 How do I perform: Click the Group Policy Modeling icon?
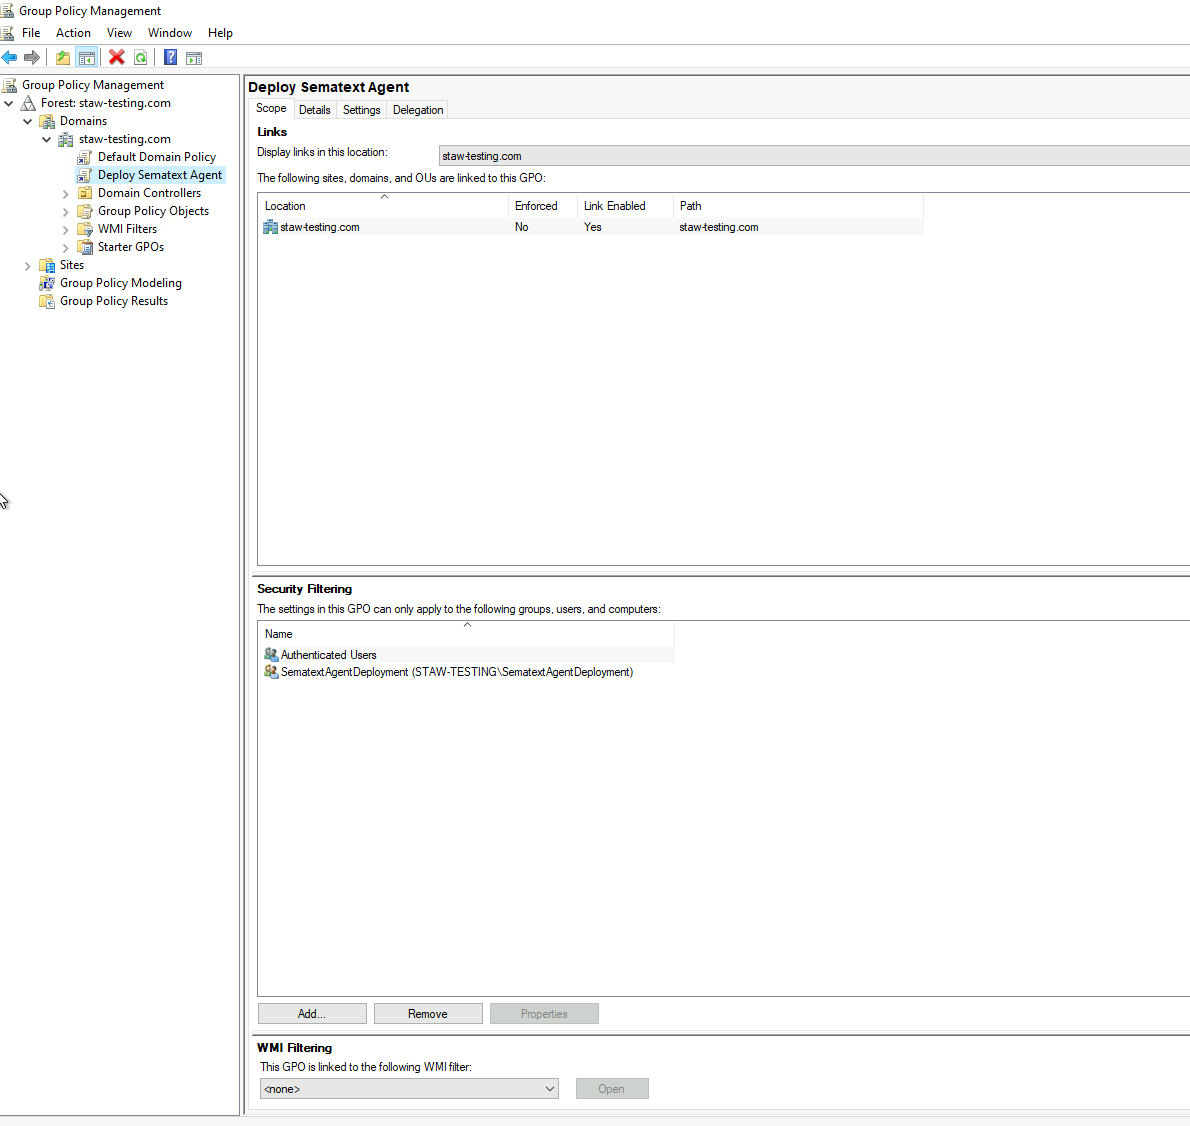[x=47, y=283]
